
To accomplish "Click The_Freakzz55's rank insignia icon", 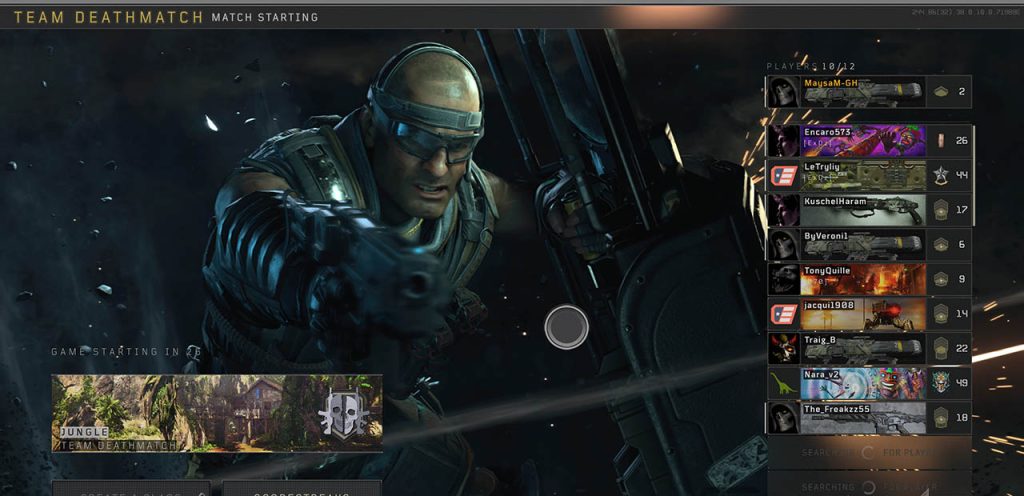I will click(x=940, y=418).
